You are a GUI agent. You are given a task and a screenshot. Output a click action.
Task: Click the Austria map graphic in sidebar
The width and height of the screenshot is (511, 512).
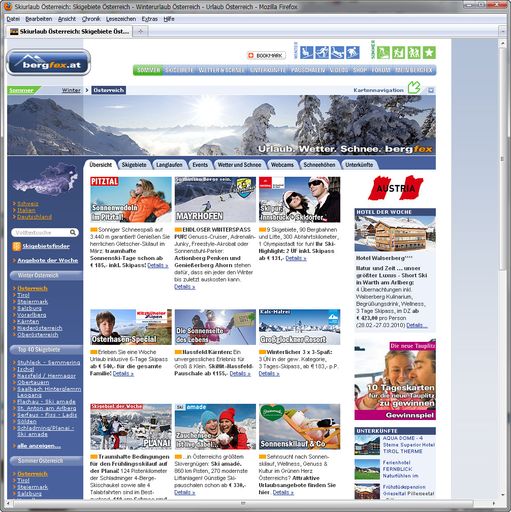pos(45,179)
